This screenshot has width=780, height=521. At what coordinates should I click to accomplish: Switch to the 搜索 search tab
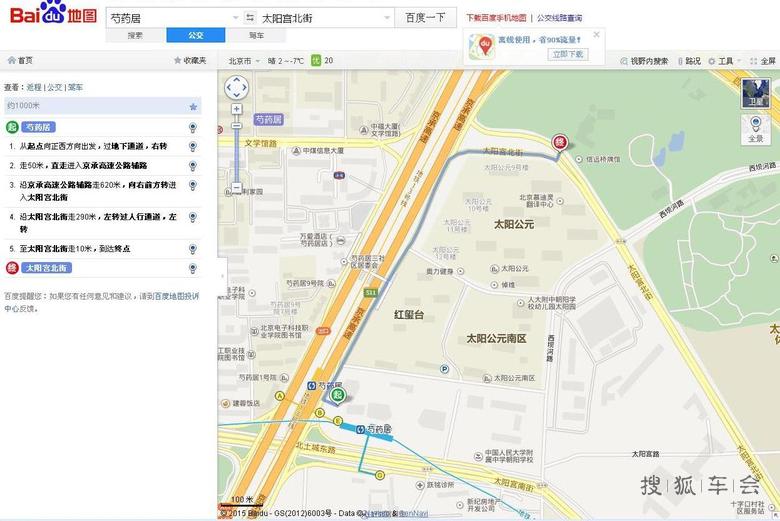tap(136, 36)
